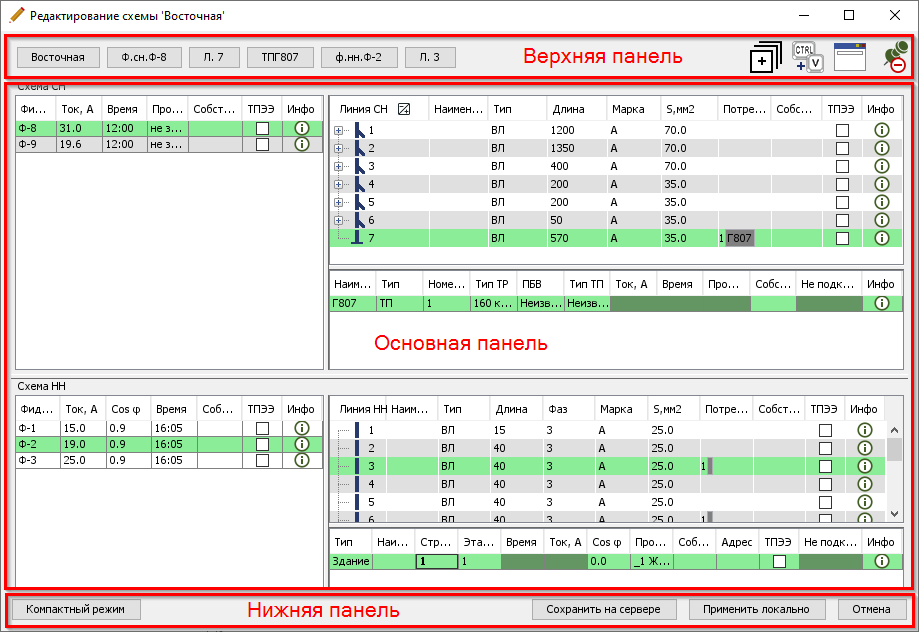Show info for СН line 7
Screen dimensions: 919x632
click(x=881, y=238)
